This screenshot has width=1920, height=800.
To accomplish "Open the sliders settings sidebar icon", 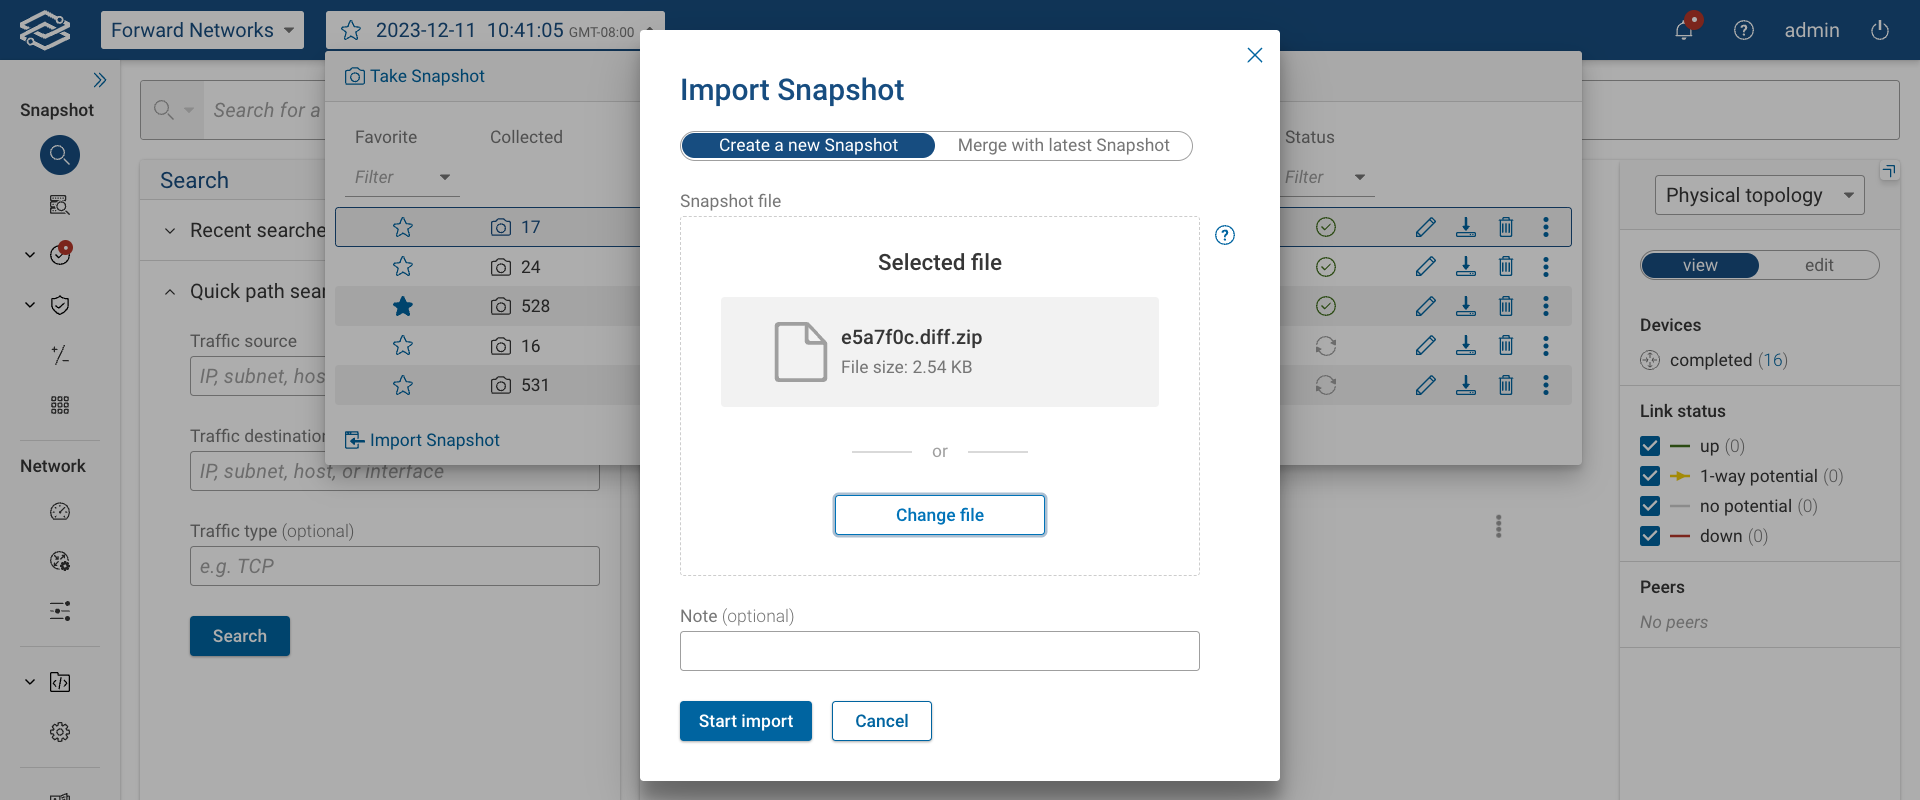I will tap(60, 611).
